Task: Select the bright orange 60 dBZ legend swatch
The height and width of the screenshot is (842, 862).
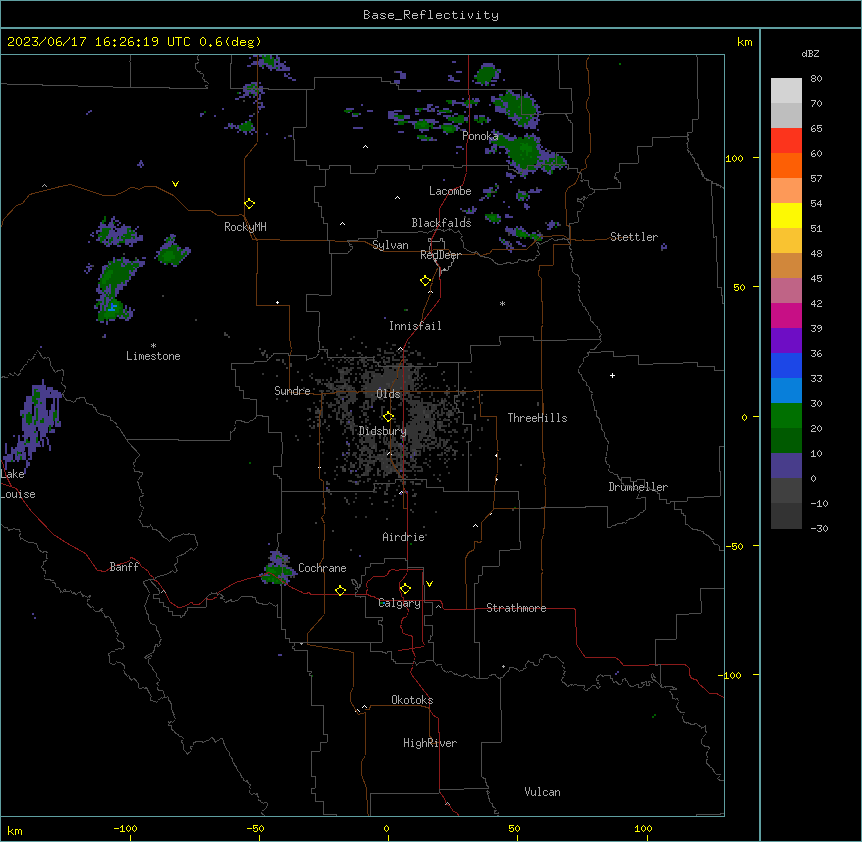Action: point(786,165)
